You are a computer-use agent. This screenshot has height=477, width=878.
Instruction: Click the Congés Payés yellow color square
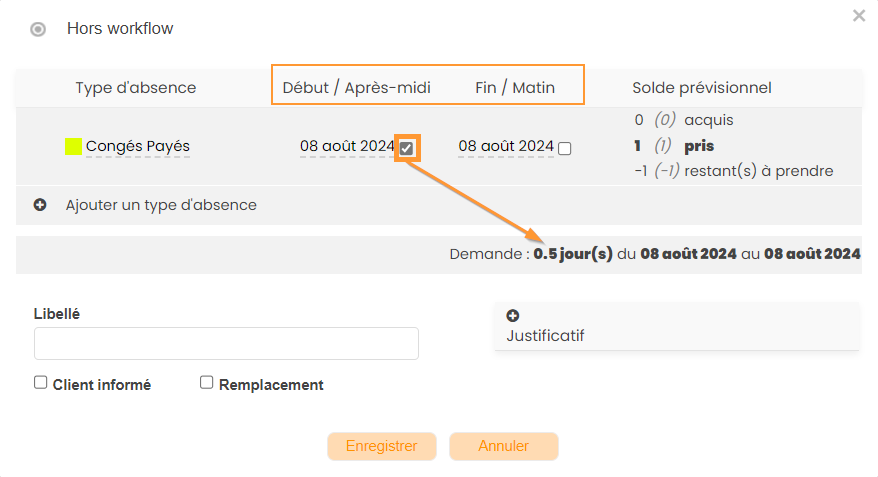pos(73,147)
